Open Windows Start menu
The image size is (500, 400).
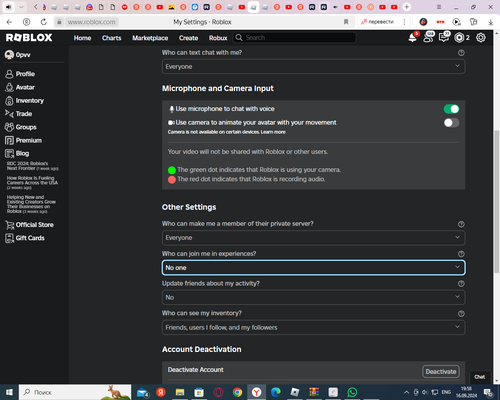pos(9,392)
